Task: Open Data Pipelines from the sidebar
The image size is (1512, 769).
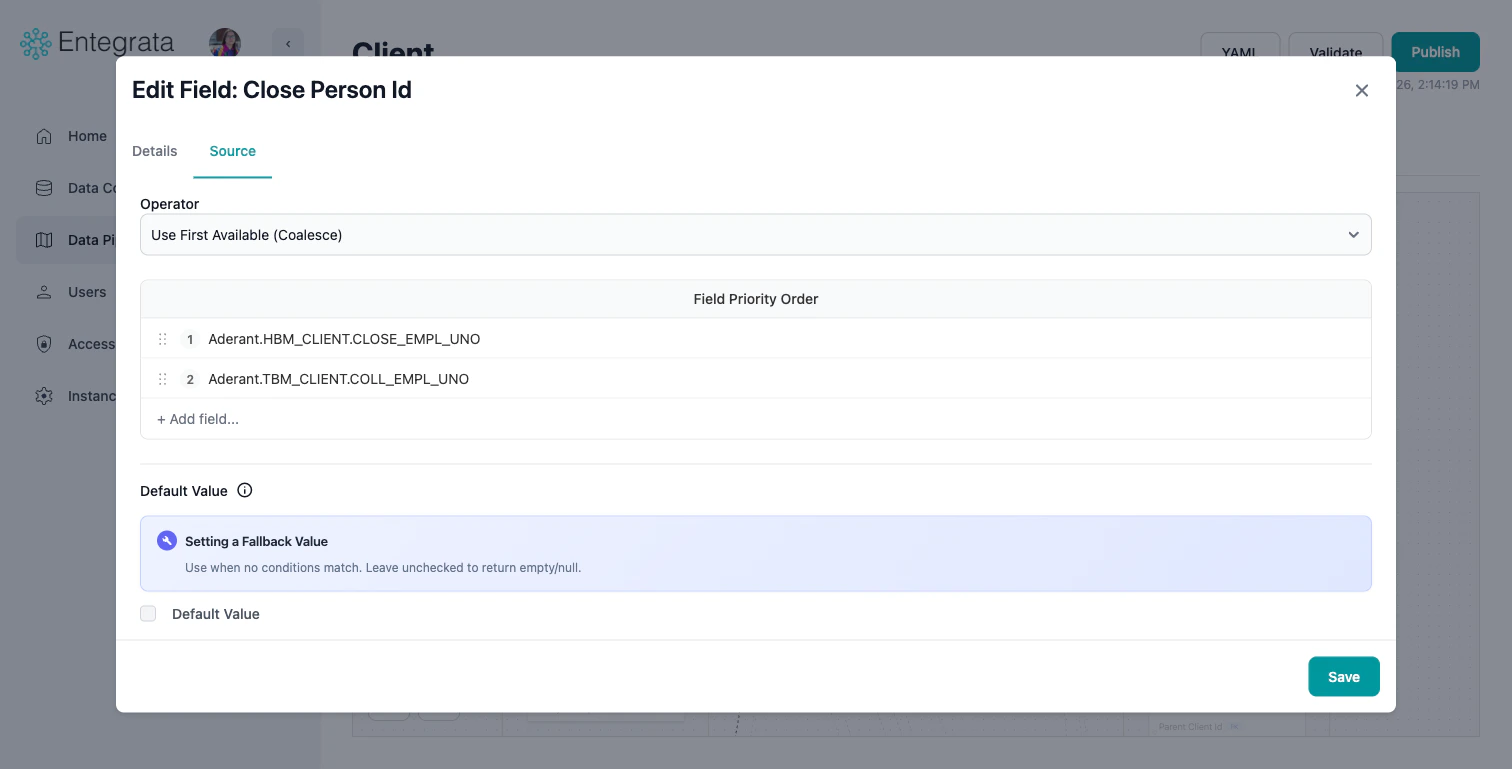Action: (44, 240)
